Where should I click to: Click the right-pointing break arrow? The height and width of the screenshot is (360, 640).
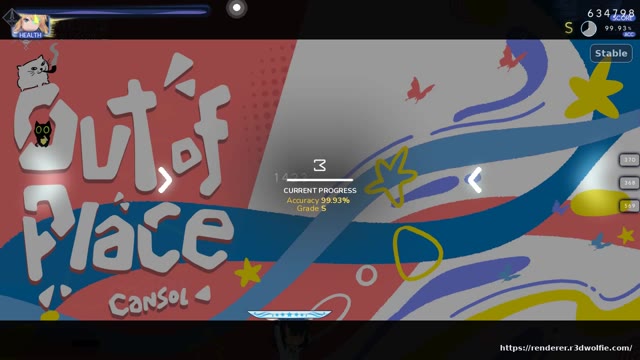point(165,180)
